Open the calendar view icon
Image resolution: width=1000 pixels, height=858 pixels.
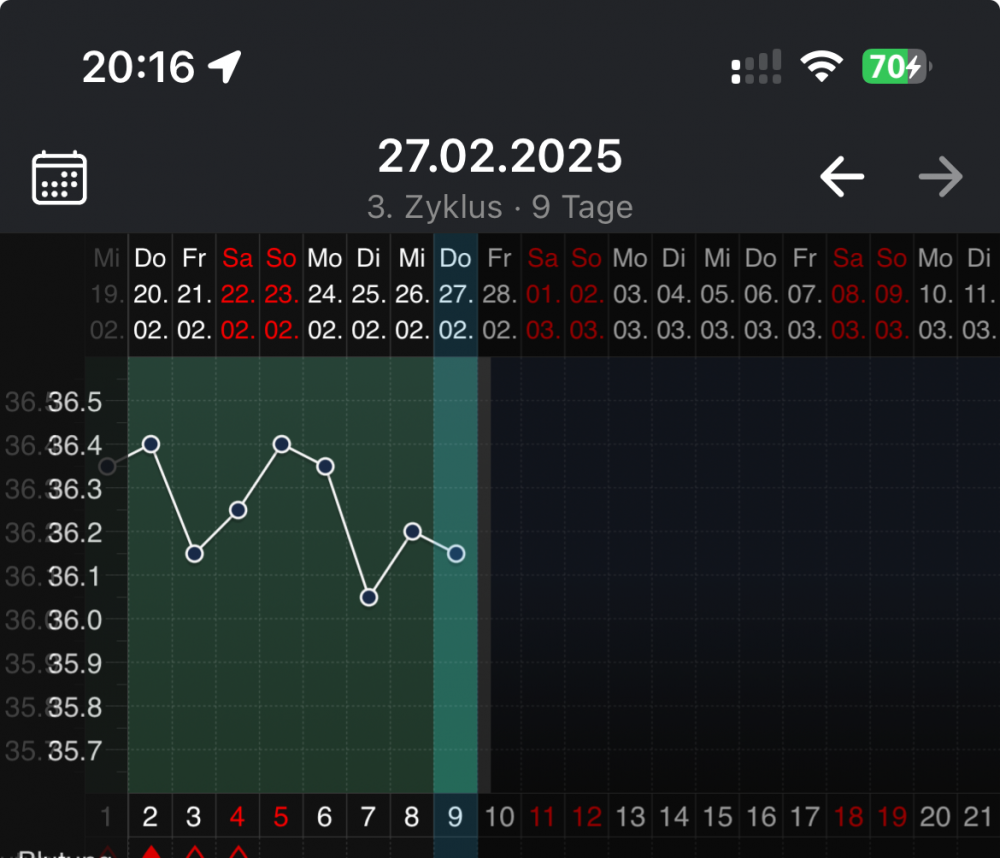(59, 177)
